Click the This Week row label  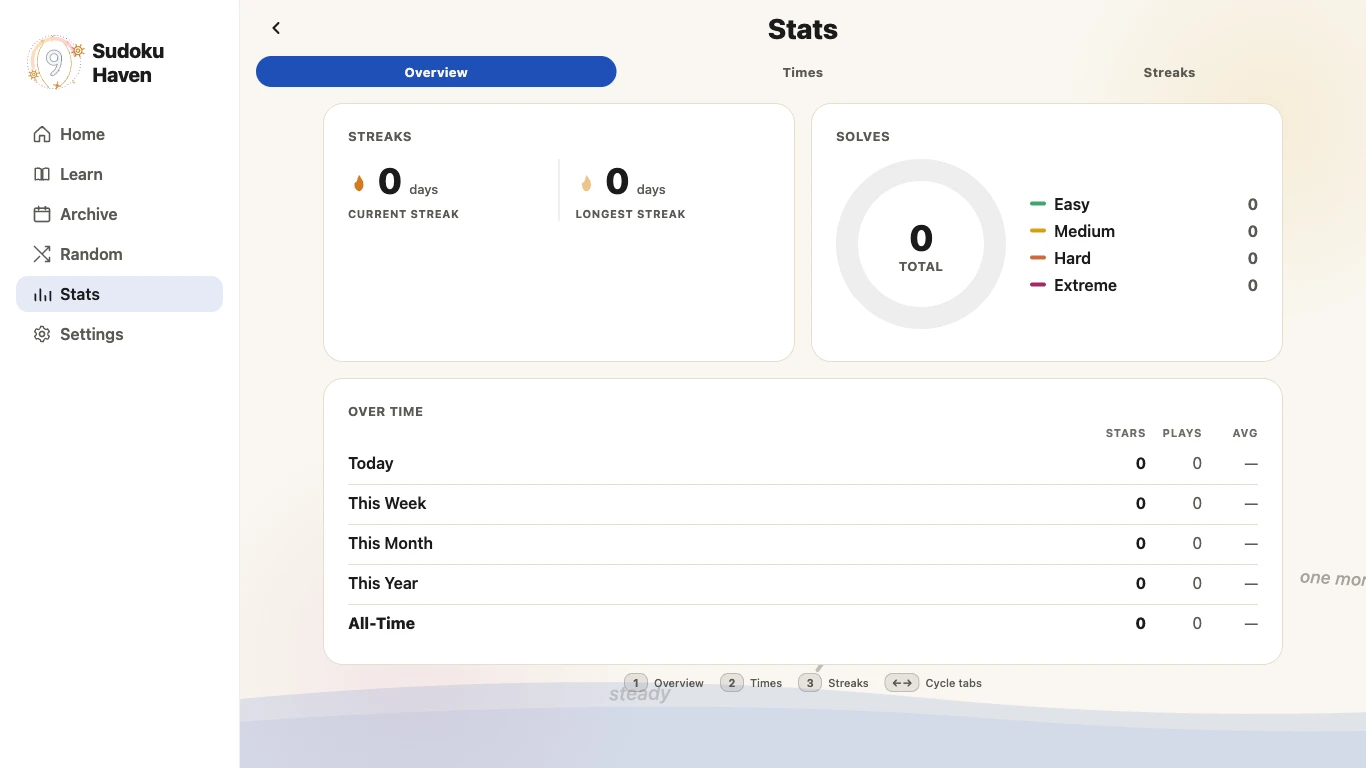tap(387, 503)
